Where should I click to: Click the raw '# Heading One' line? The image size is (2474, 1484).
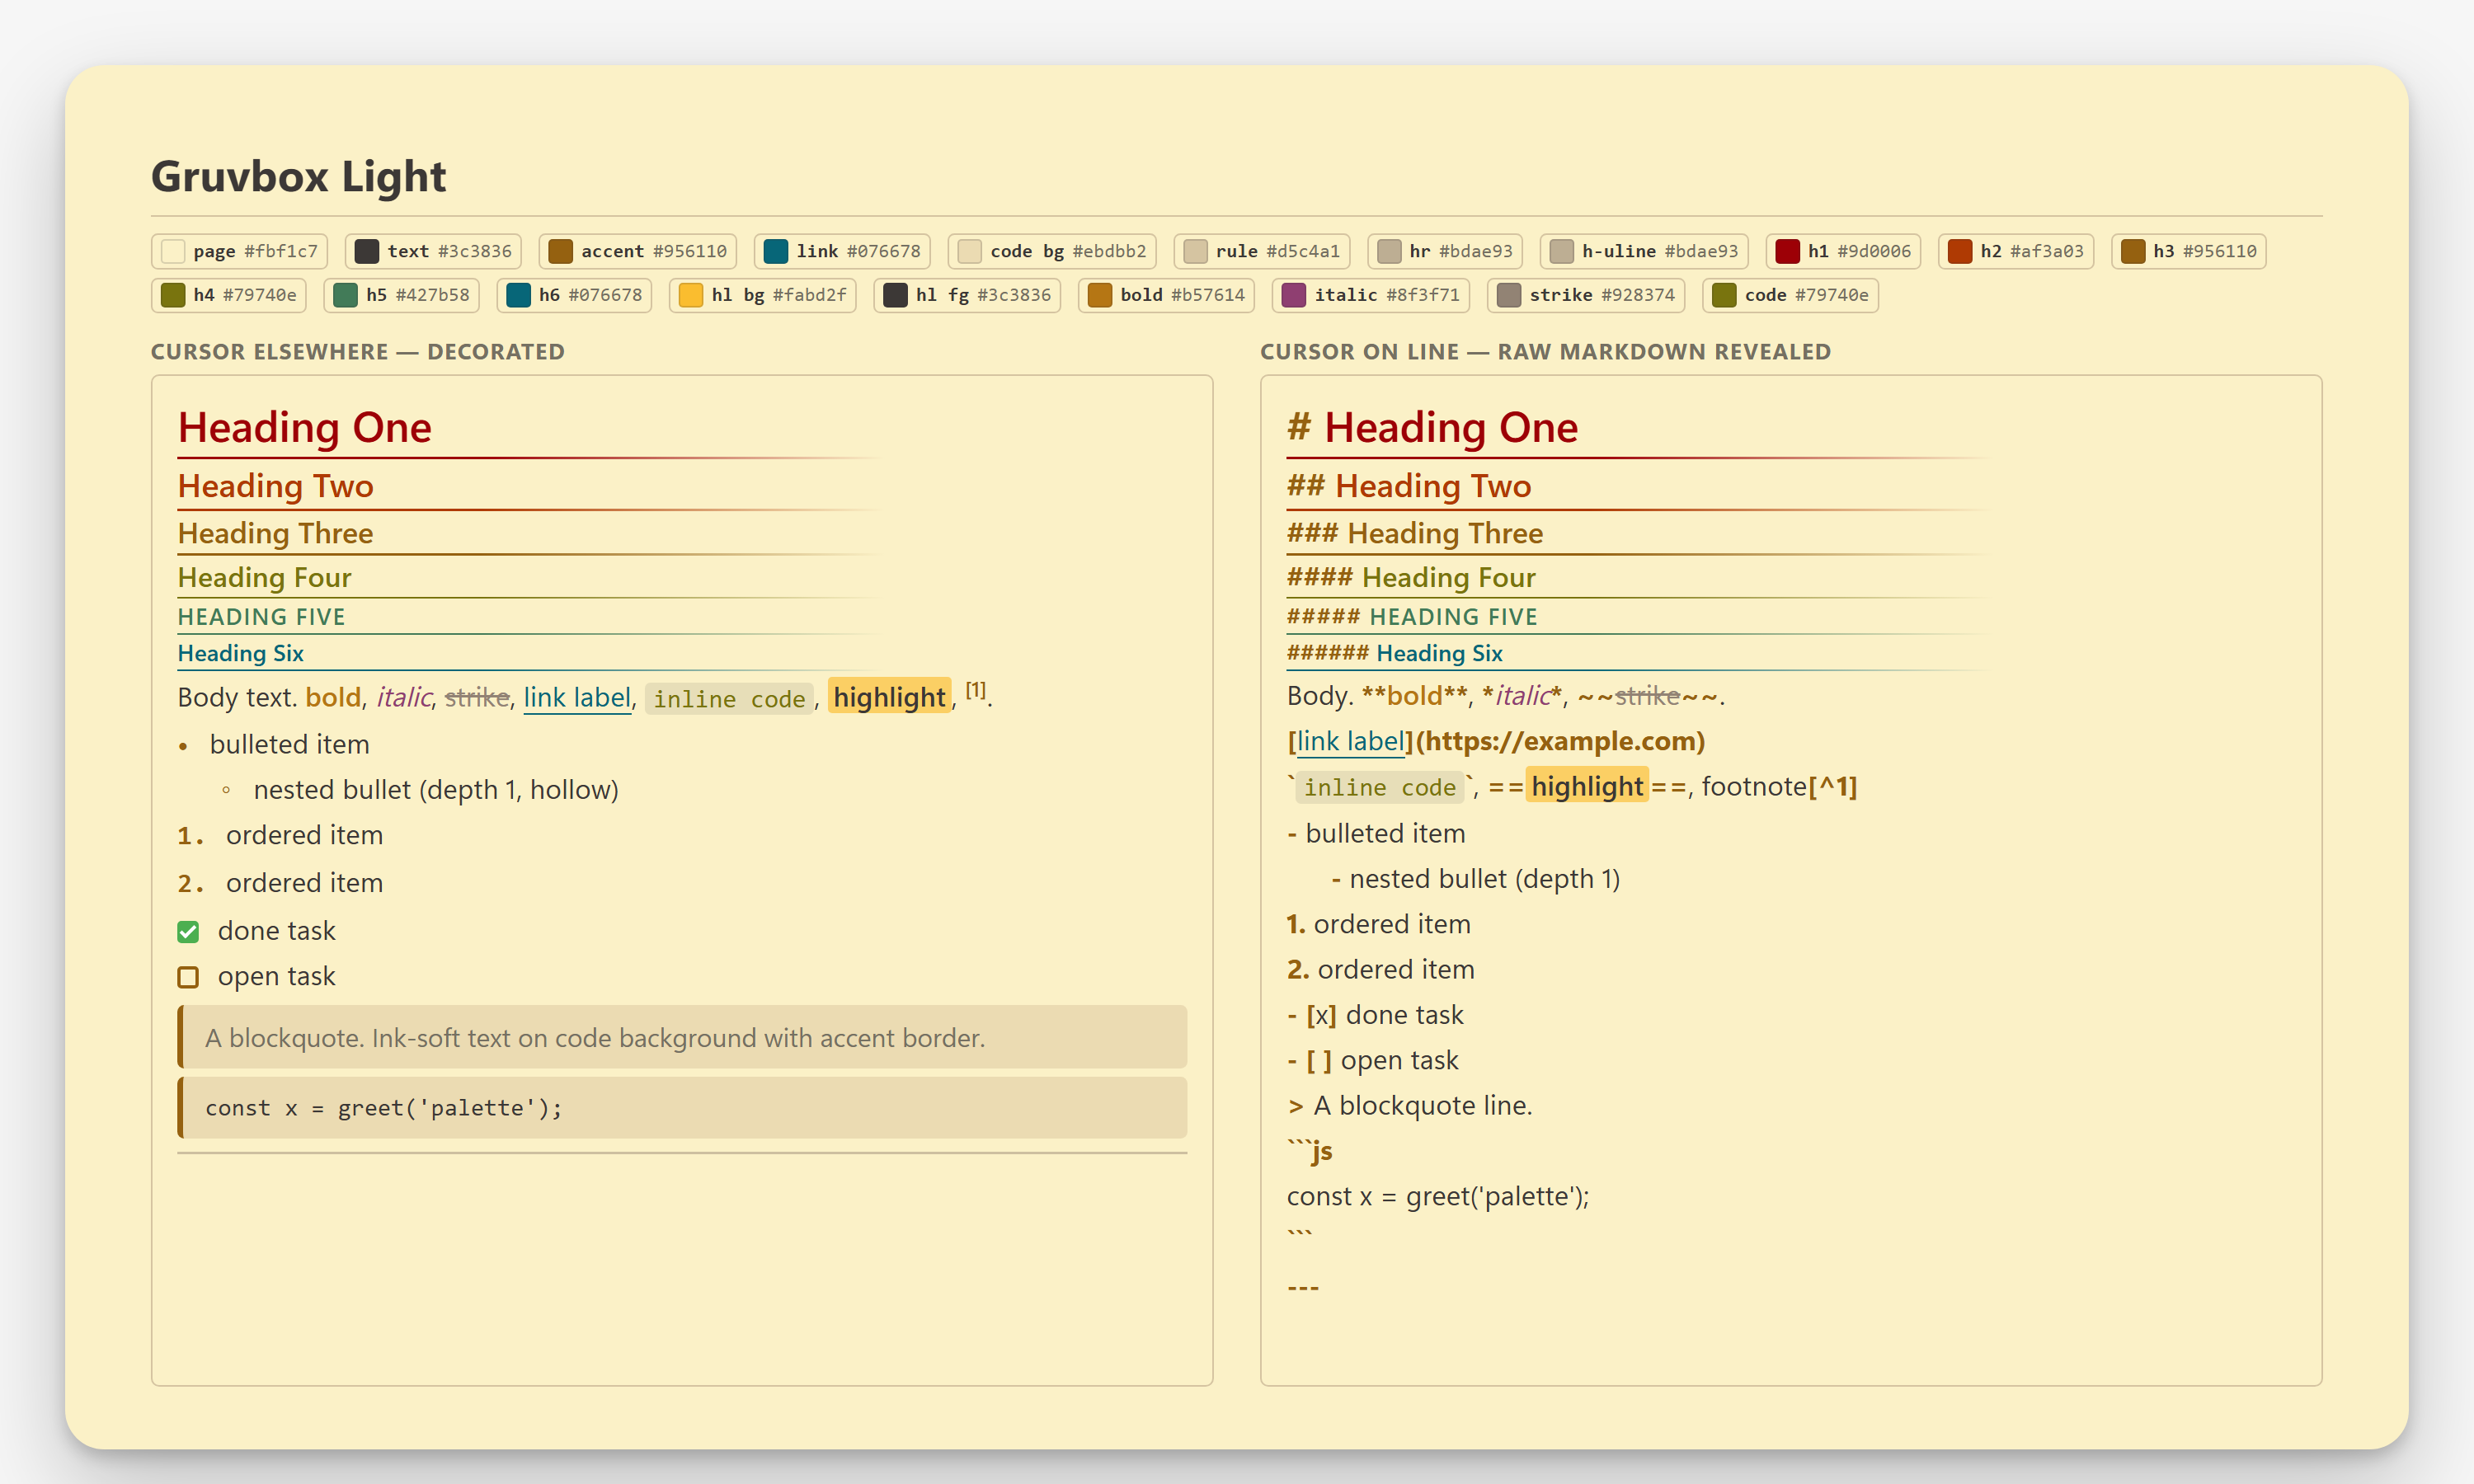point(1432,427)
